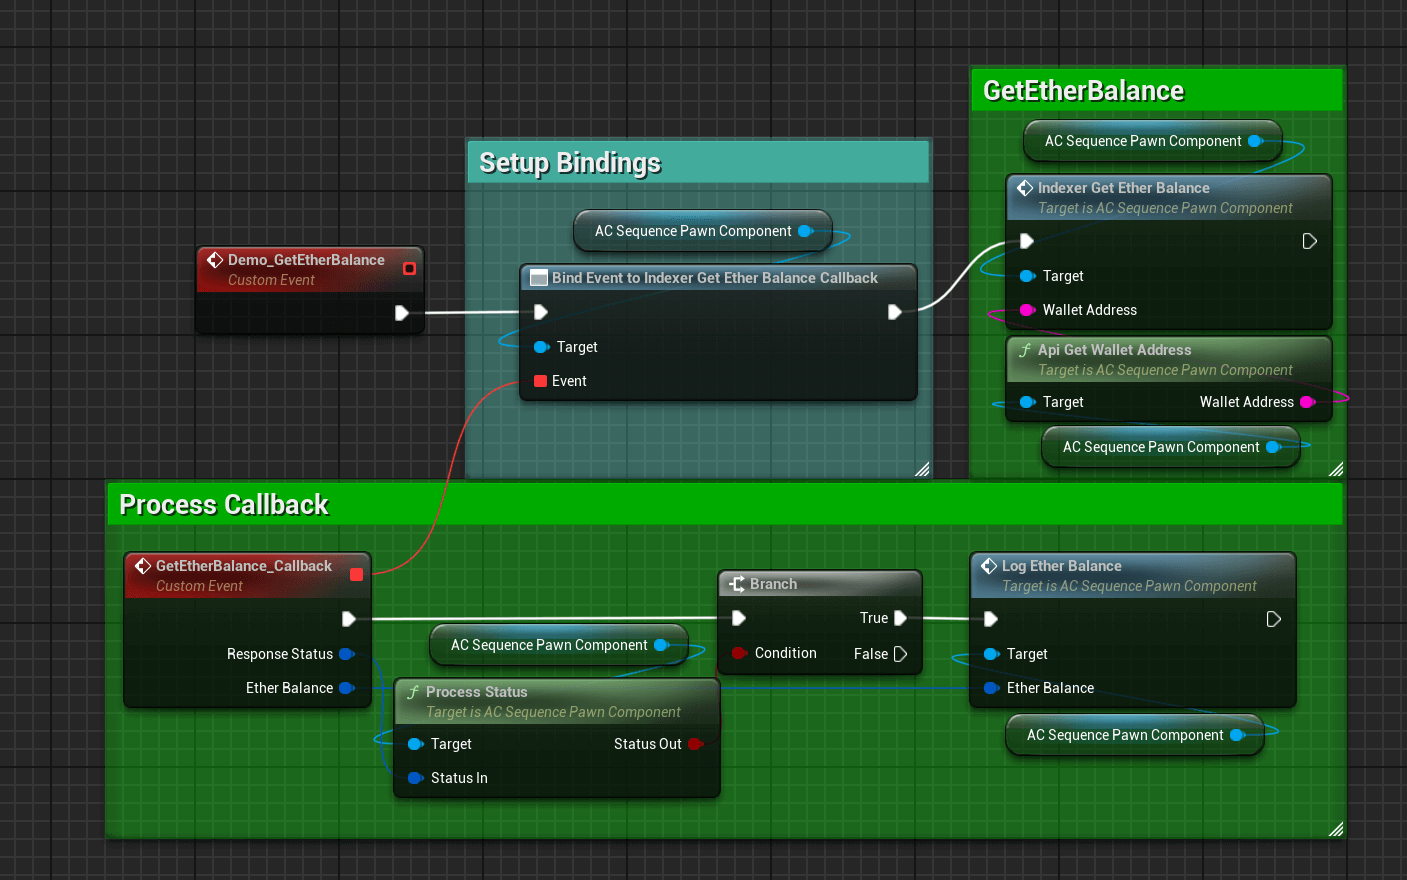Click the Demo_GetEtherBalance execution output pin
Viewport: 1407px width, 880px height.
tap(401, 313)
